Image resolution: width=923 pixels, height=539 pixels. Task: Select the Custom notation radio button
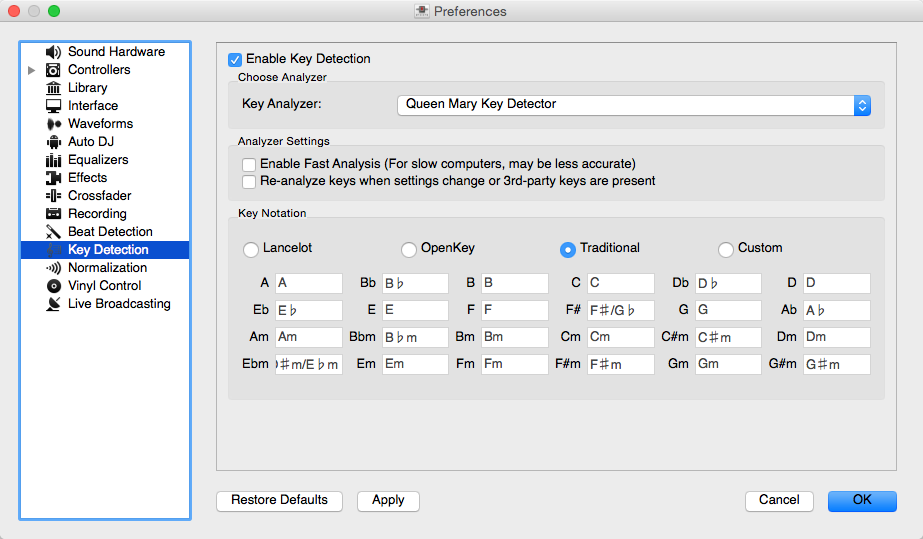[726, 249]
